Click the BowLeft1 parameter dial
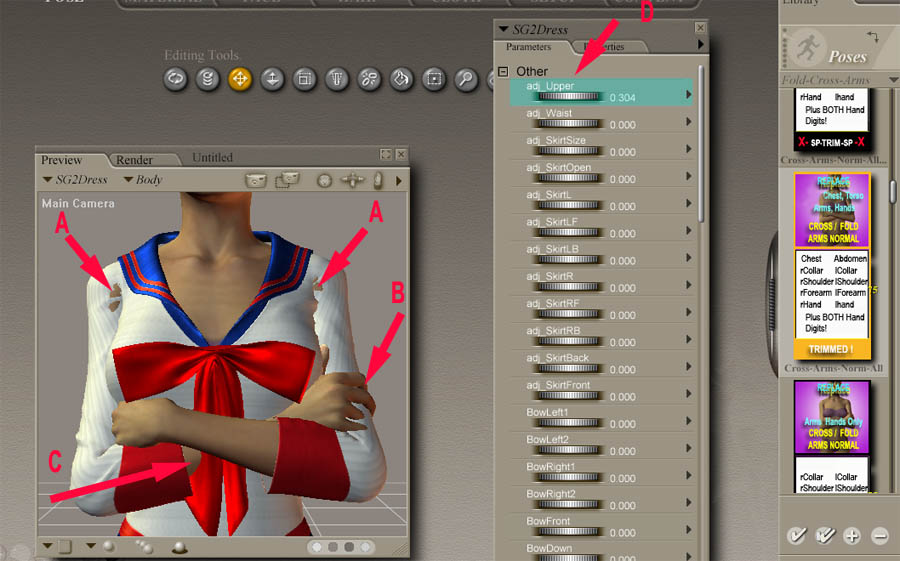This screenshot has height=561, width=900. pos(568,423)
